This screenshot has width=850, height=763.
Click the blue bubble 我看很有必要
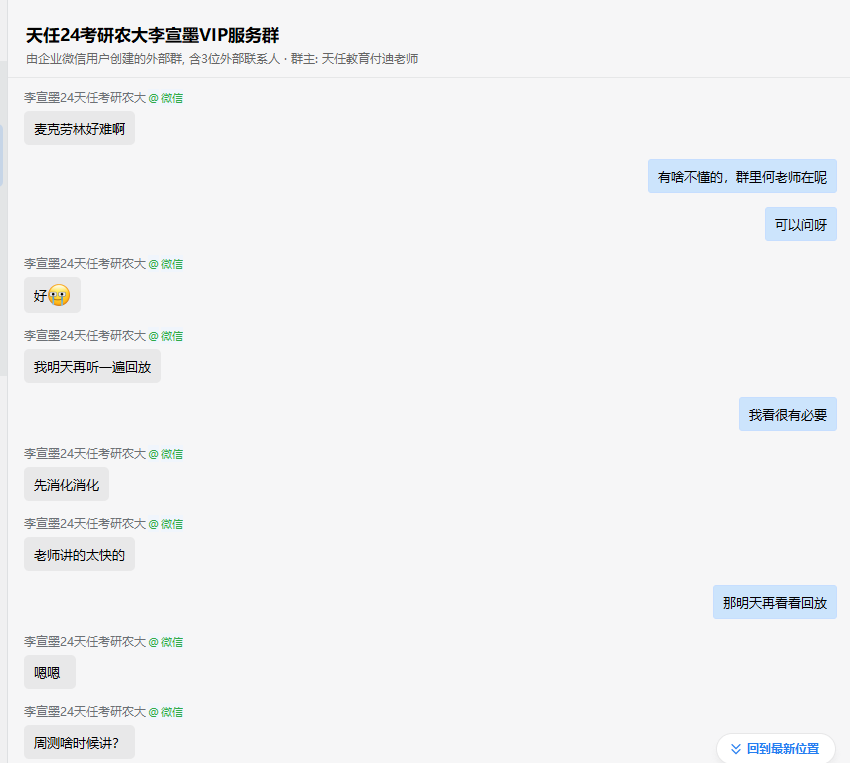[788, 415]
